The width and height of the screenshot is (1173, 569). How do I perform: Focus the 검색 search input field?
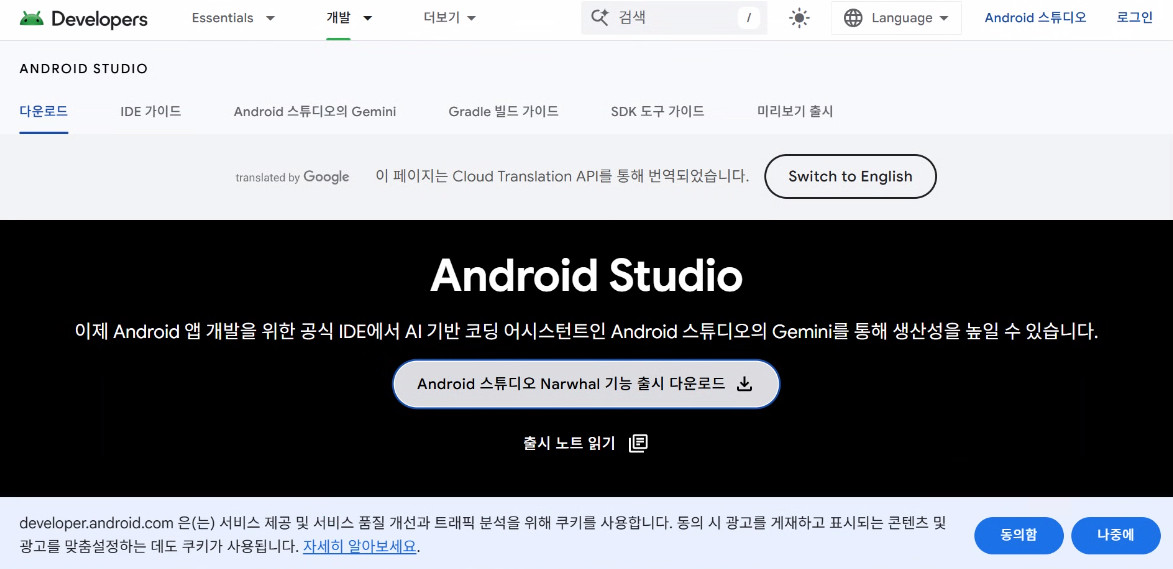(x=674, y=18)
